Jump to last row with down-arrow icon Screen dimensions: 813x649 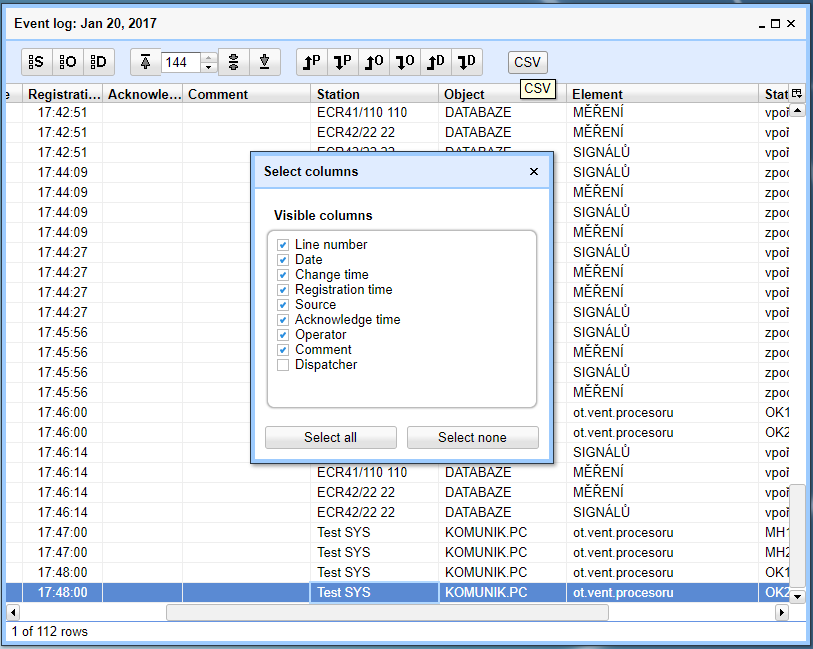(265, 62)
